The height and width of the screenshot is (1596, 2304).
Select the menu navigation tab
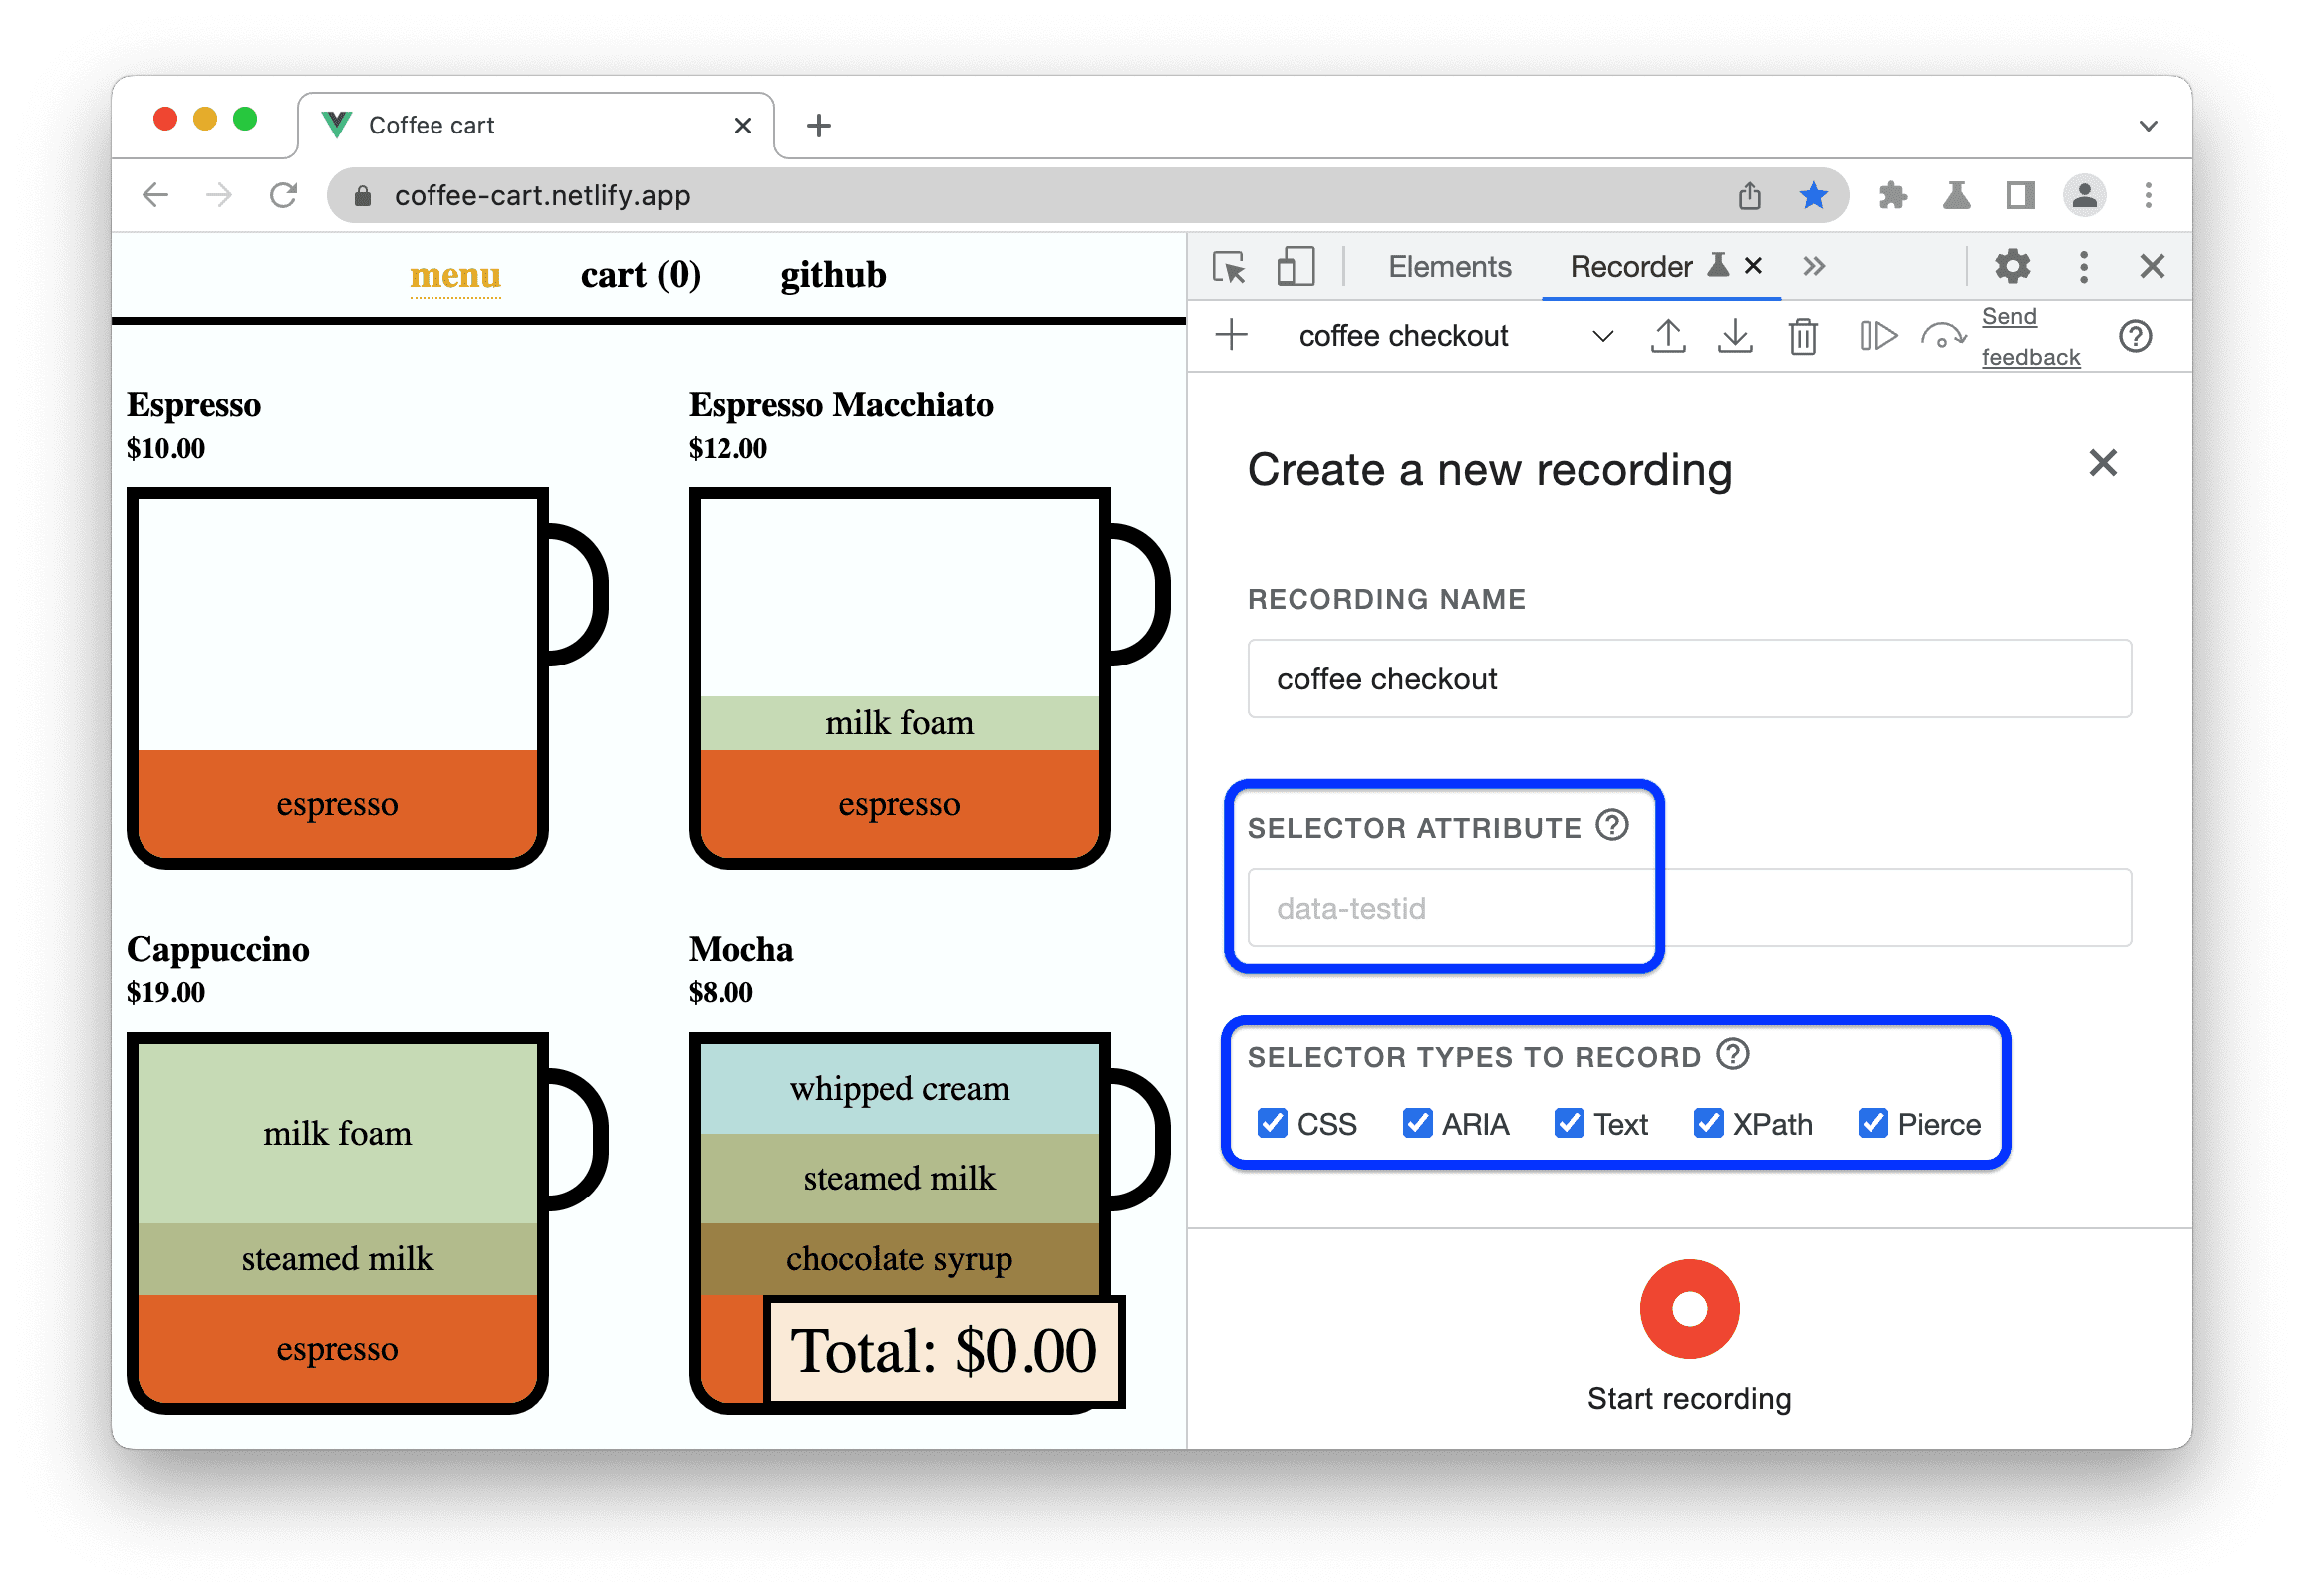pyautogui.click(x=451, y=277)
